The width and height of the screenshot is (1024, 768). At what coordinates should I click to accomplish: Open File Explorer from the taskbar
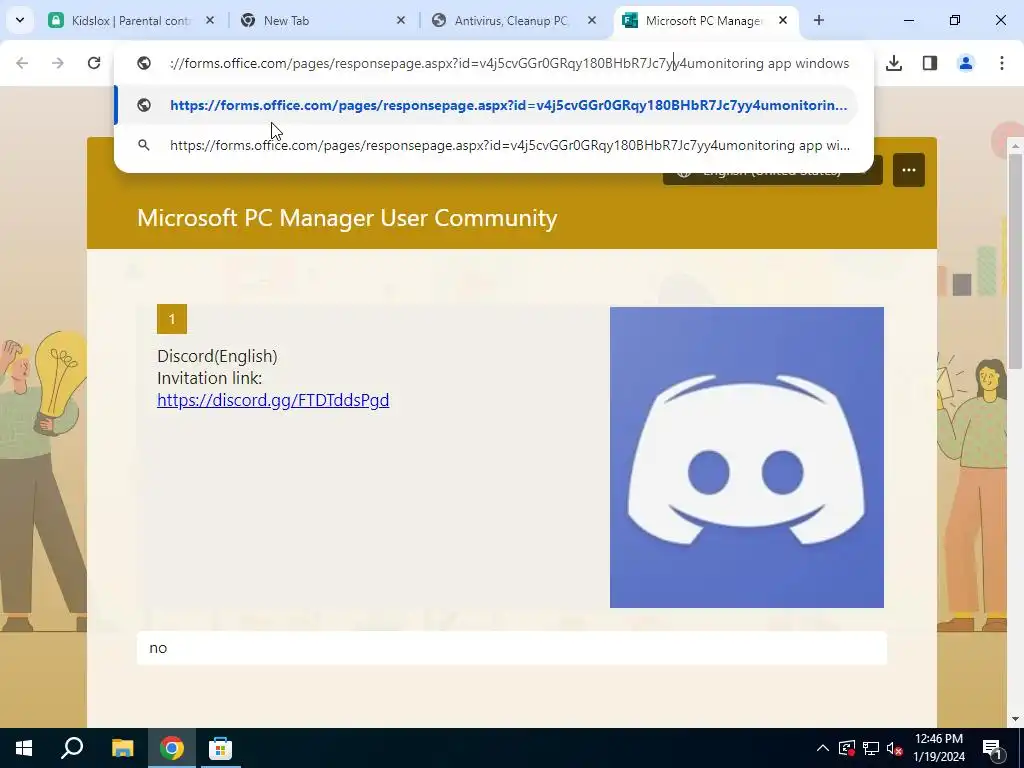pyautogui.click(x=122, y=748)
